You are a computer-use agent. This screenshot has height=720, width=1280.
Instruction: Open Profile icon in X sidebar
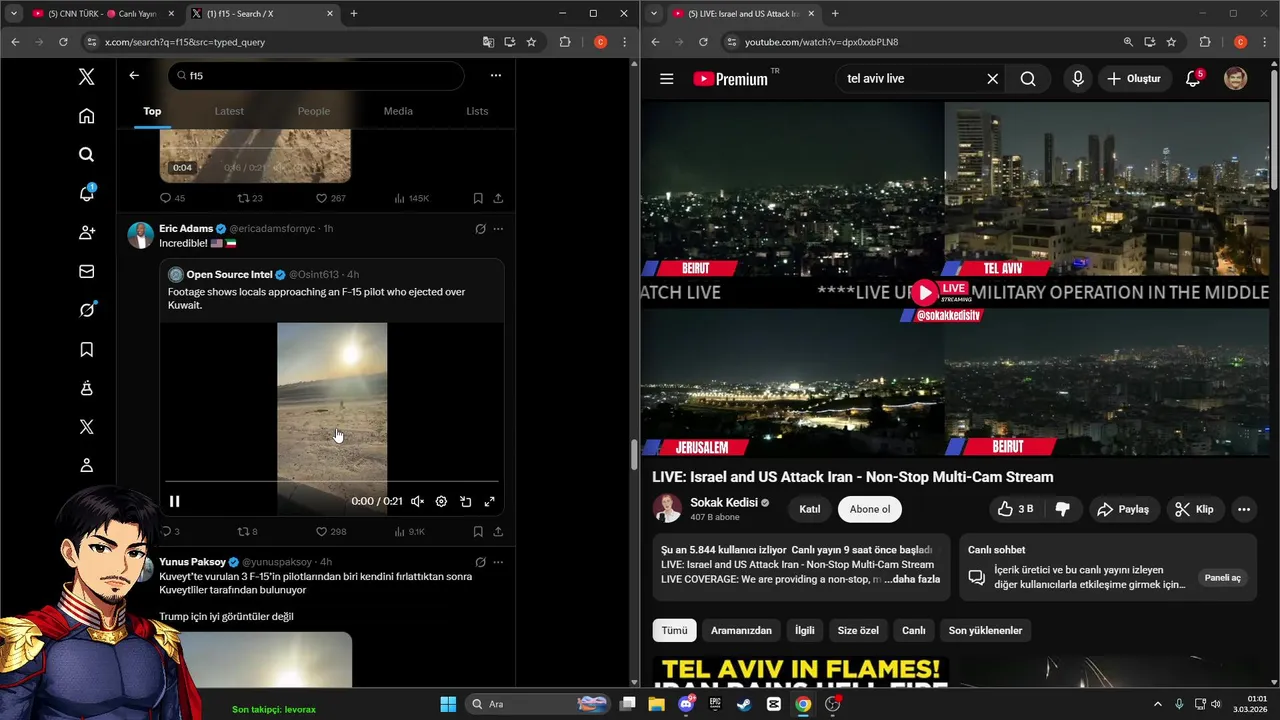click(x=87, y=465)
